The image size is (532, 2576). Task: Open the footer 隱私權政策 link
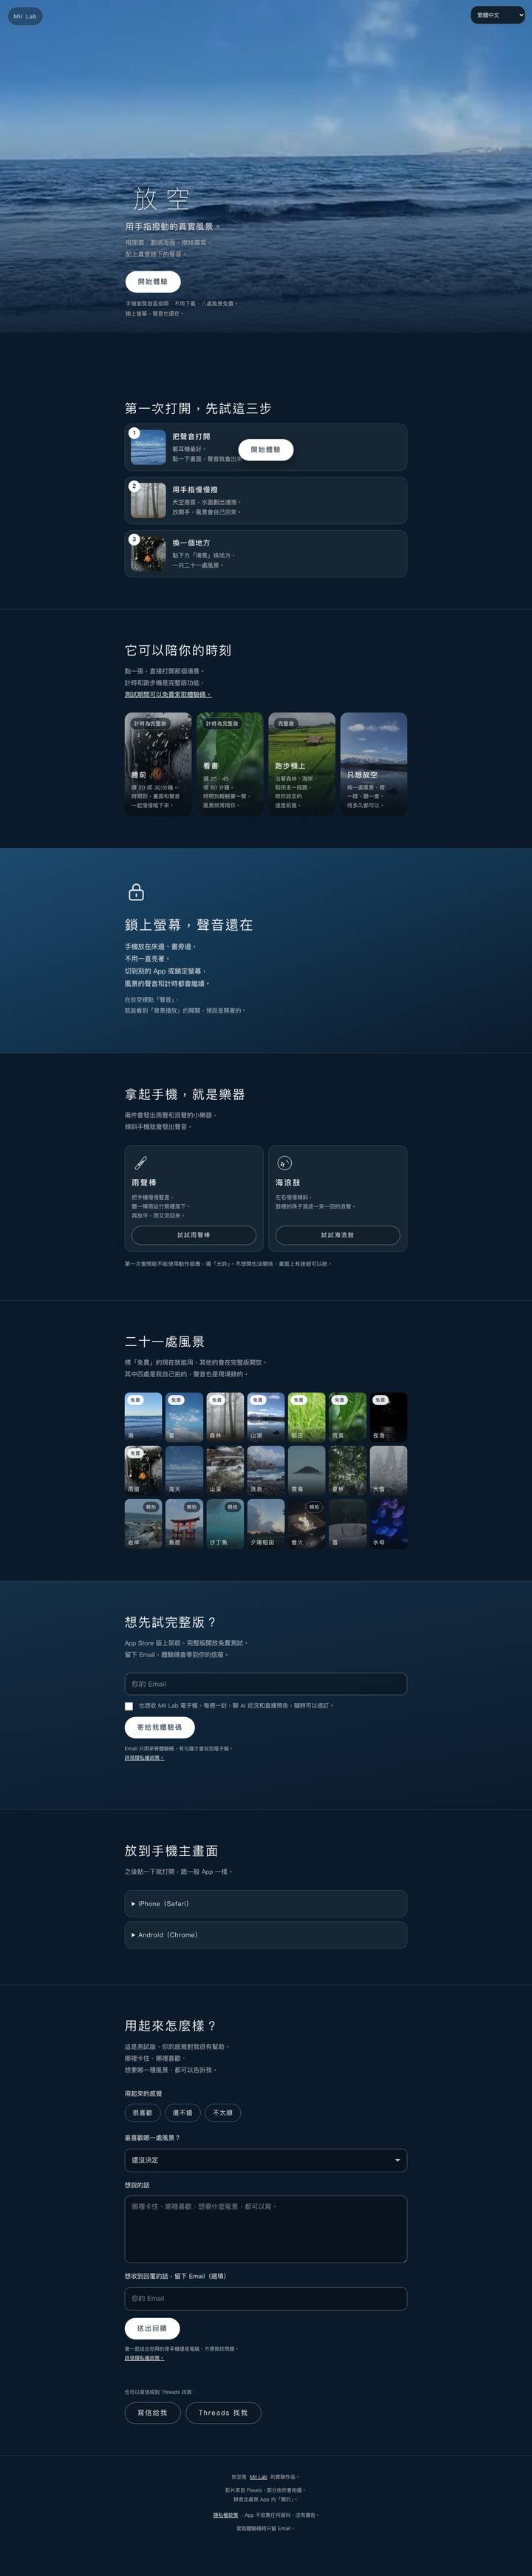click(x=226, y=2515)
